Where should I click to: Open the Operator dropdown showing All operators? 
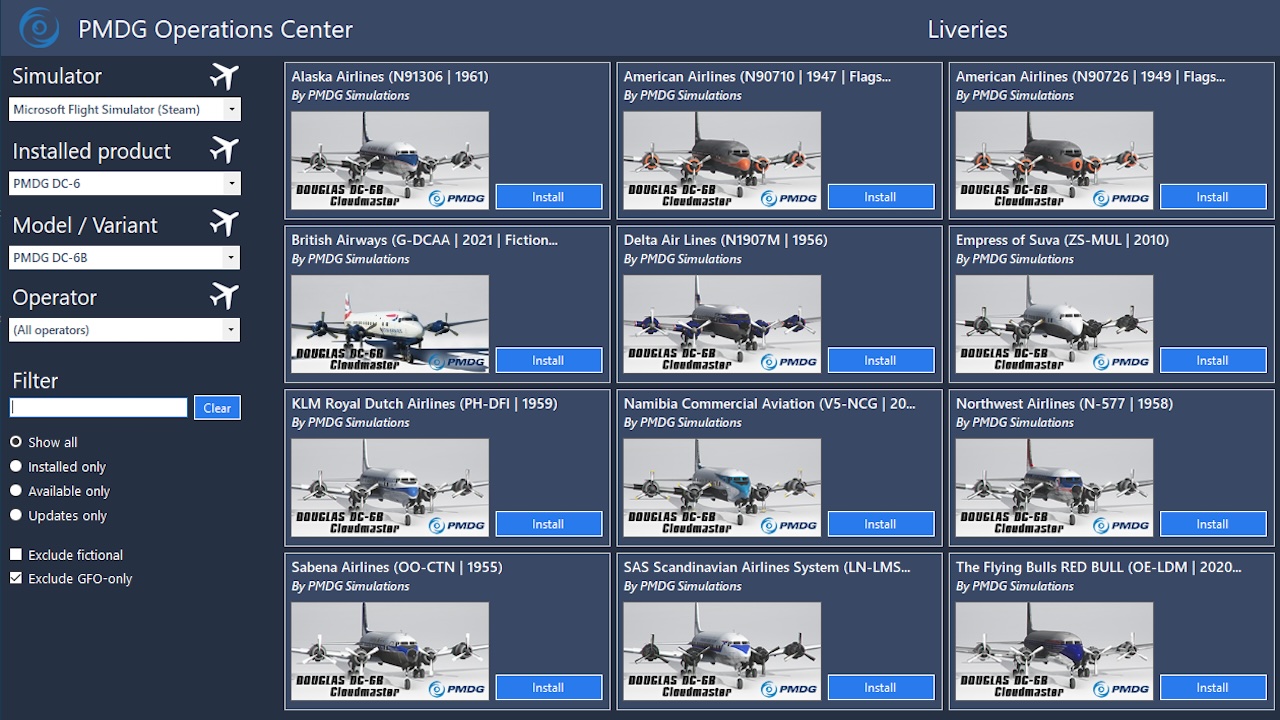click(x=125, y=330)
